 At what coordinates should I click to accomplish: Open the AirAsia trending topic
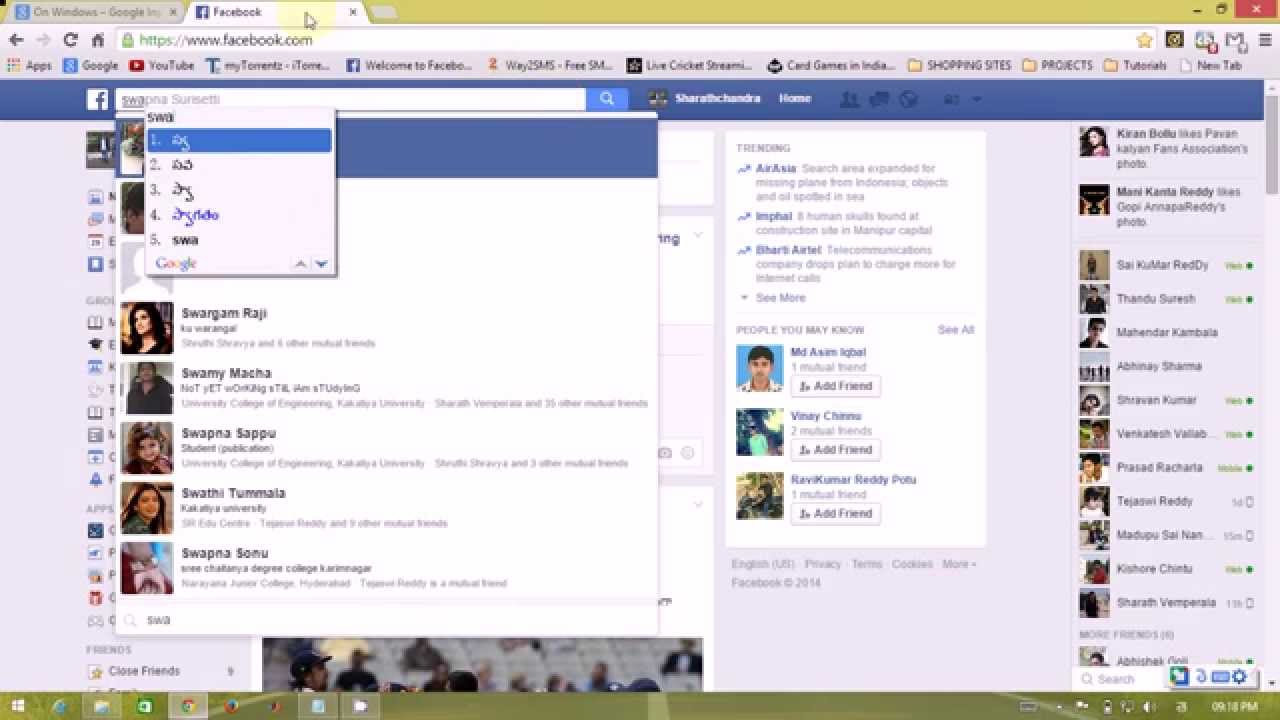tap(775, 169)
